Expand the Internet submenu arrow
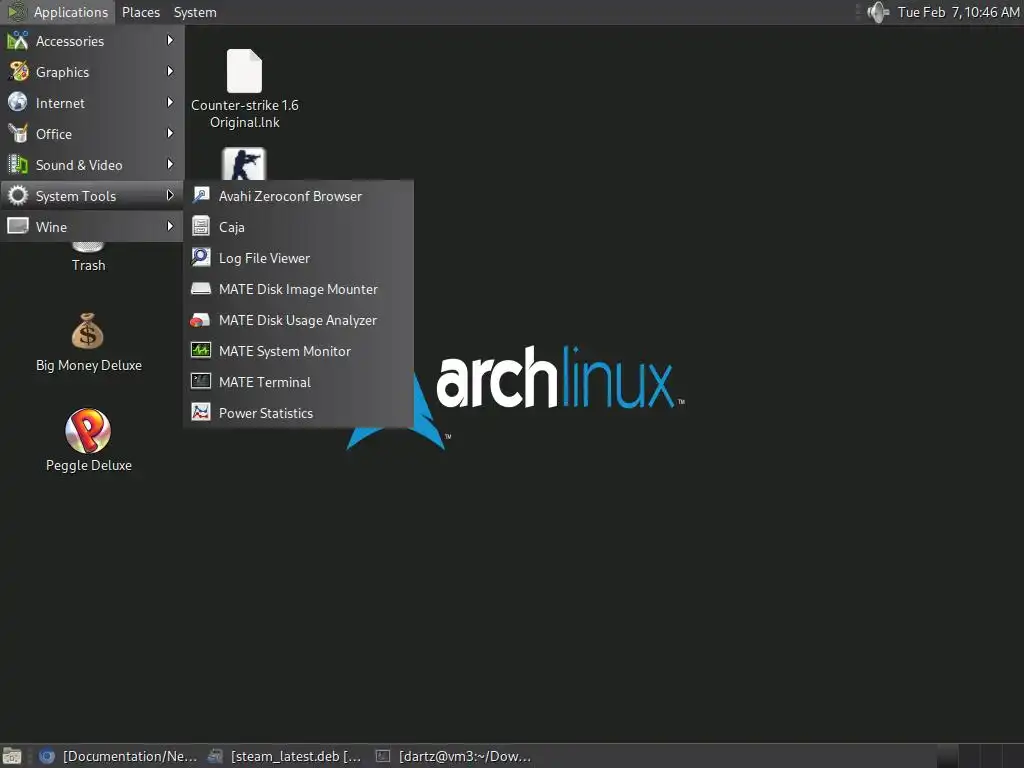 [x=170, y=103]
